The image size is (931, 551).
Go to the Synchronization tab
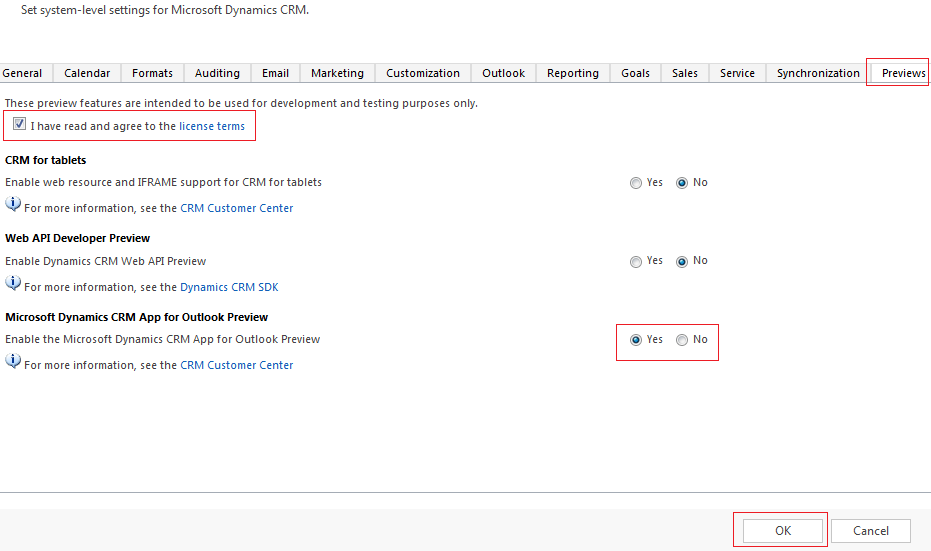pyautogui.click(x=818, y=73)
